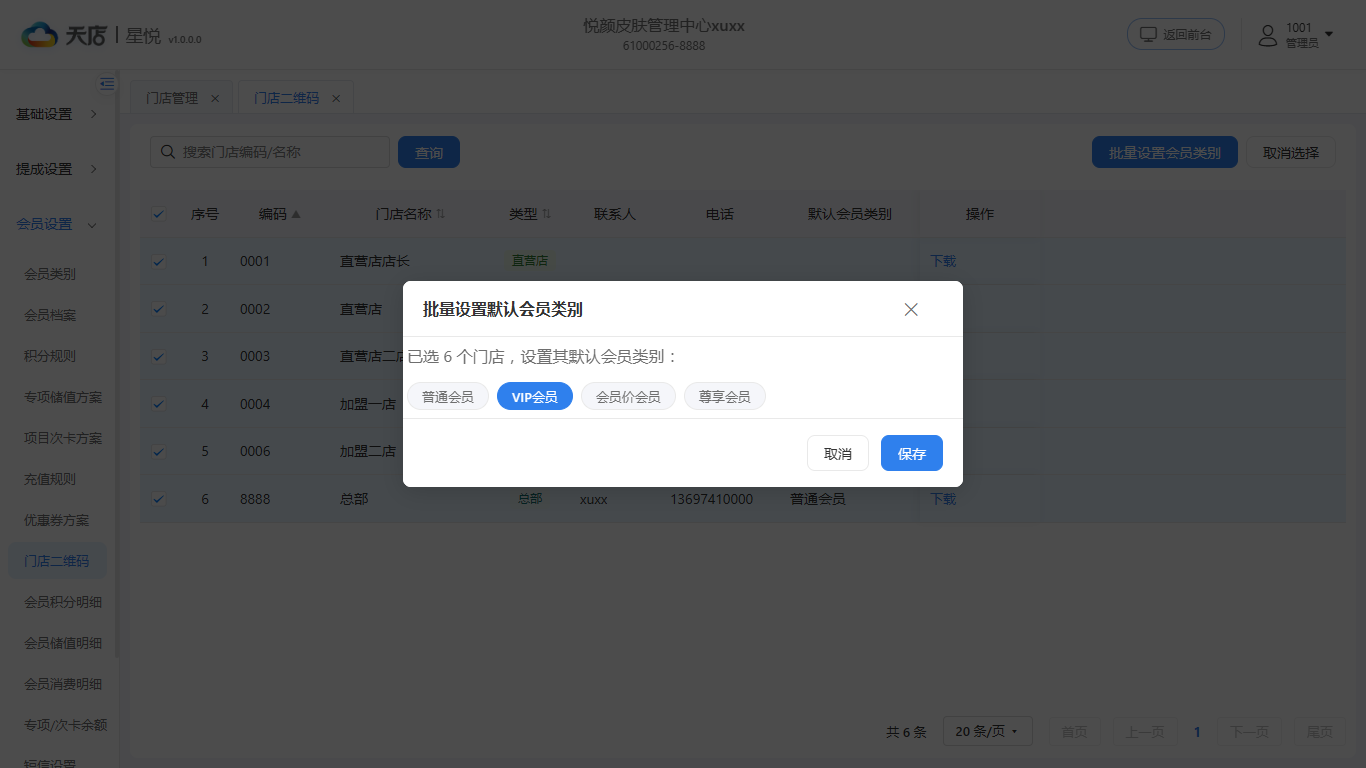
Task: Switch to the 门店二维码 tab
Action: tap(286, 98)
